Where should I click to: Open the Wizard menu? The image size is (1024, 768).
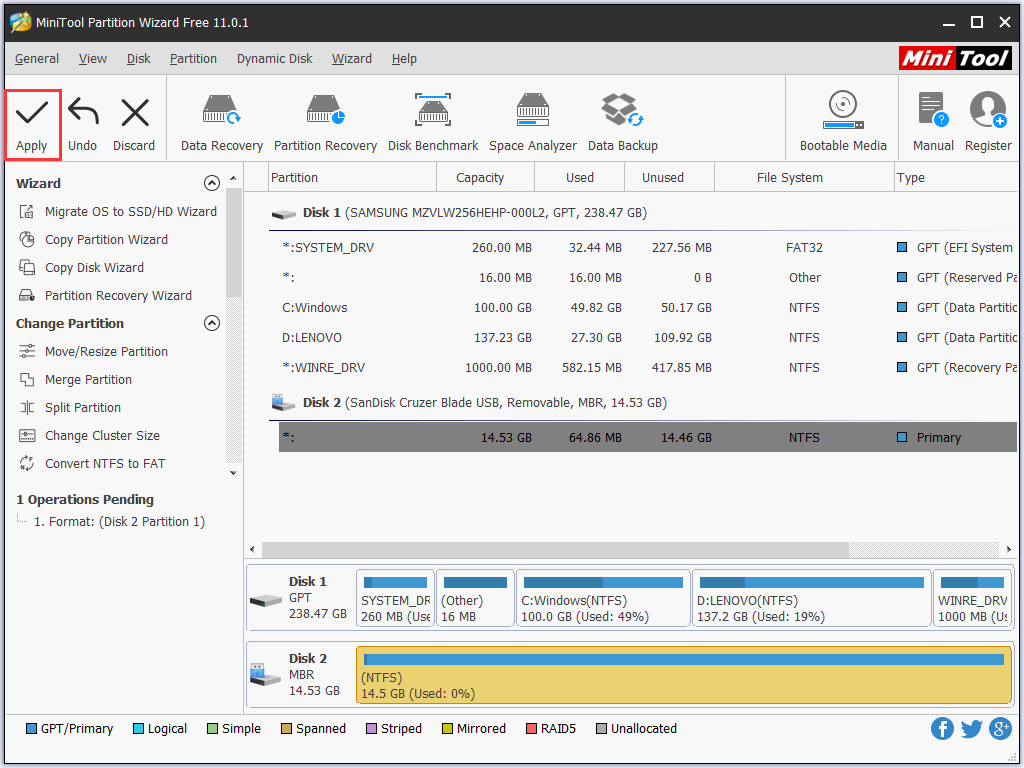click(x=351, y=59)
